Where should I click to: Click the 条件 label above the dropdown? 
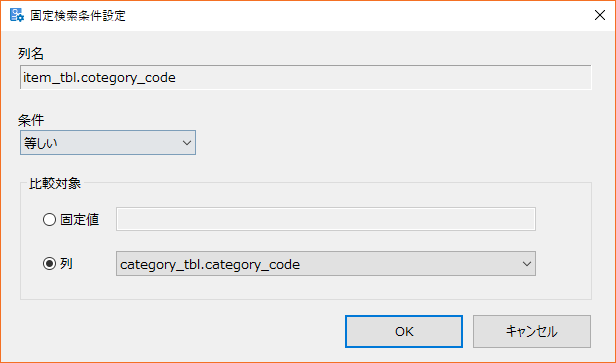point(31,120)
